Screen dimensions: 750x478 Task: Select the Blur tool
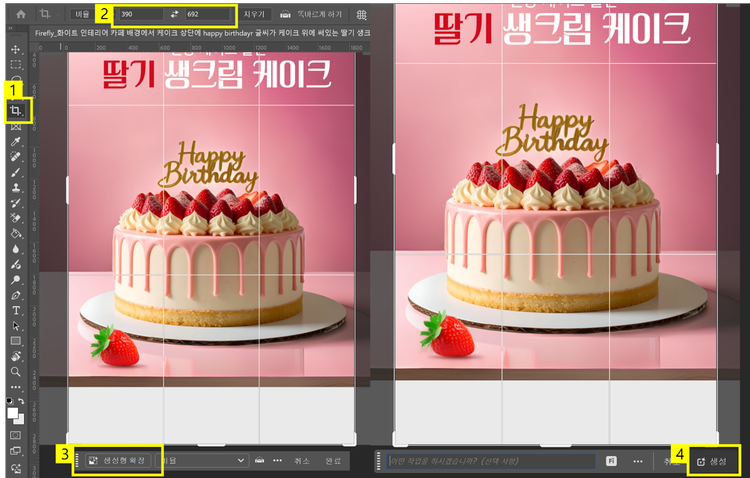click(16, 249)
